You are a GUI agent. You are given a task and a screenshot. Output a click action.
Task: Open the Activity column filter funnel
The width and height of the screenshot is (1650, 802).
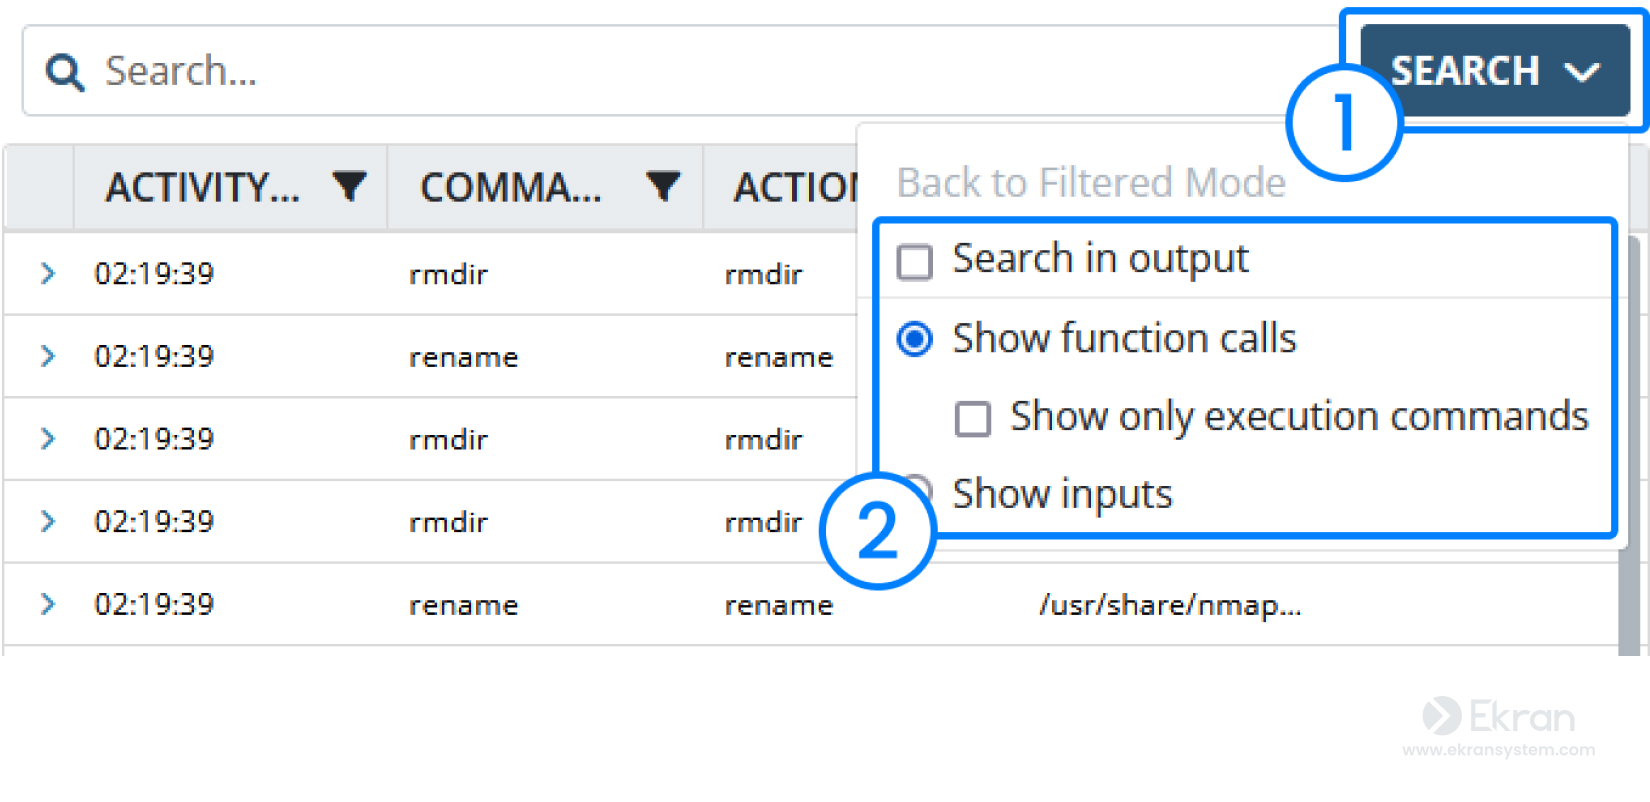coord(349,186)
